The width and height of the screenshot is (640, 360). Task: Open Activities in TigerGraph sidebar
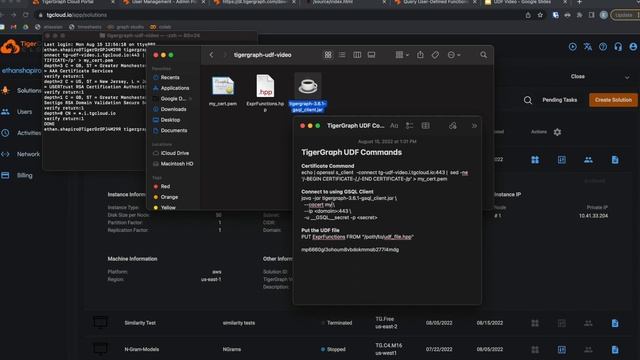tap(21, 133)
